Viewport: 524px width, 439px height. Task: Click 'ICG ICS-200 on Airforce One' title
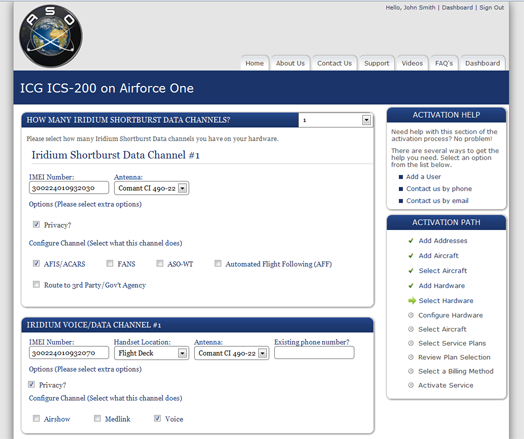point(107,89)
